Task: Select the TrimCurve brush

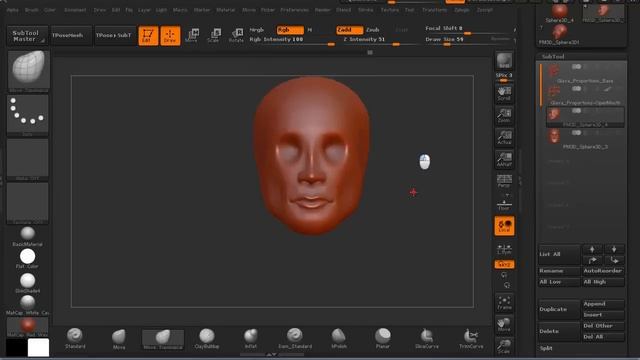Action: pyautogui.click(x=471, y=339)
